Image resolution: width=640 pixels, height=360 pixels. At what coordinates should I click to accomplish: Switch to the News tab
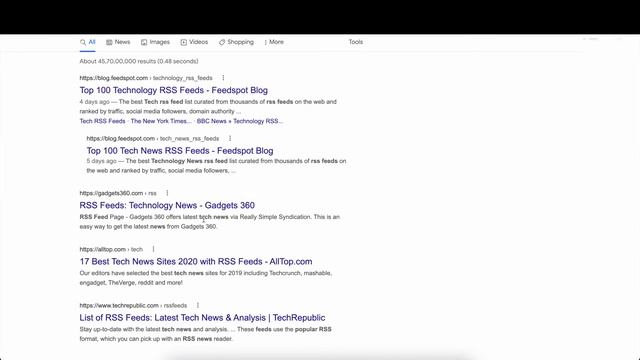pyautogui.click(x=118, y=42)
